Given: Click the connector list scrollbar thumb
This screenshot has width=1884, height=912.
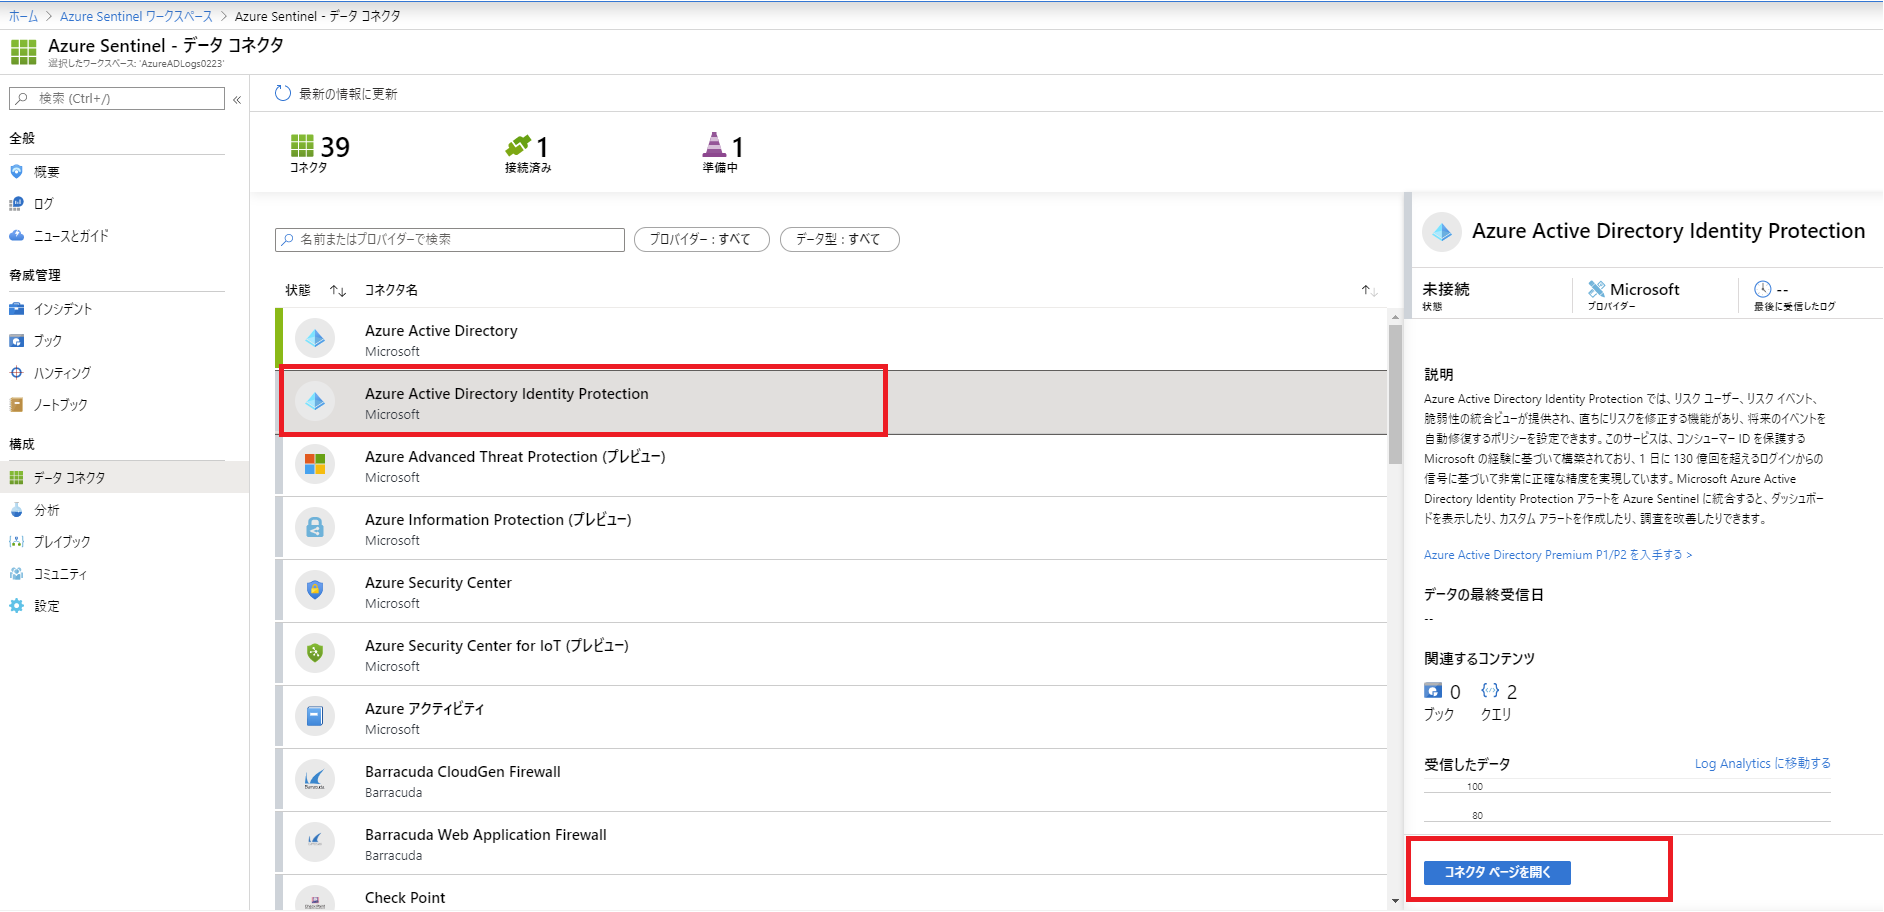Looking at the screenshot, I should 1395,394.
